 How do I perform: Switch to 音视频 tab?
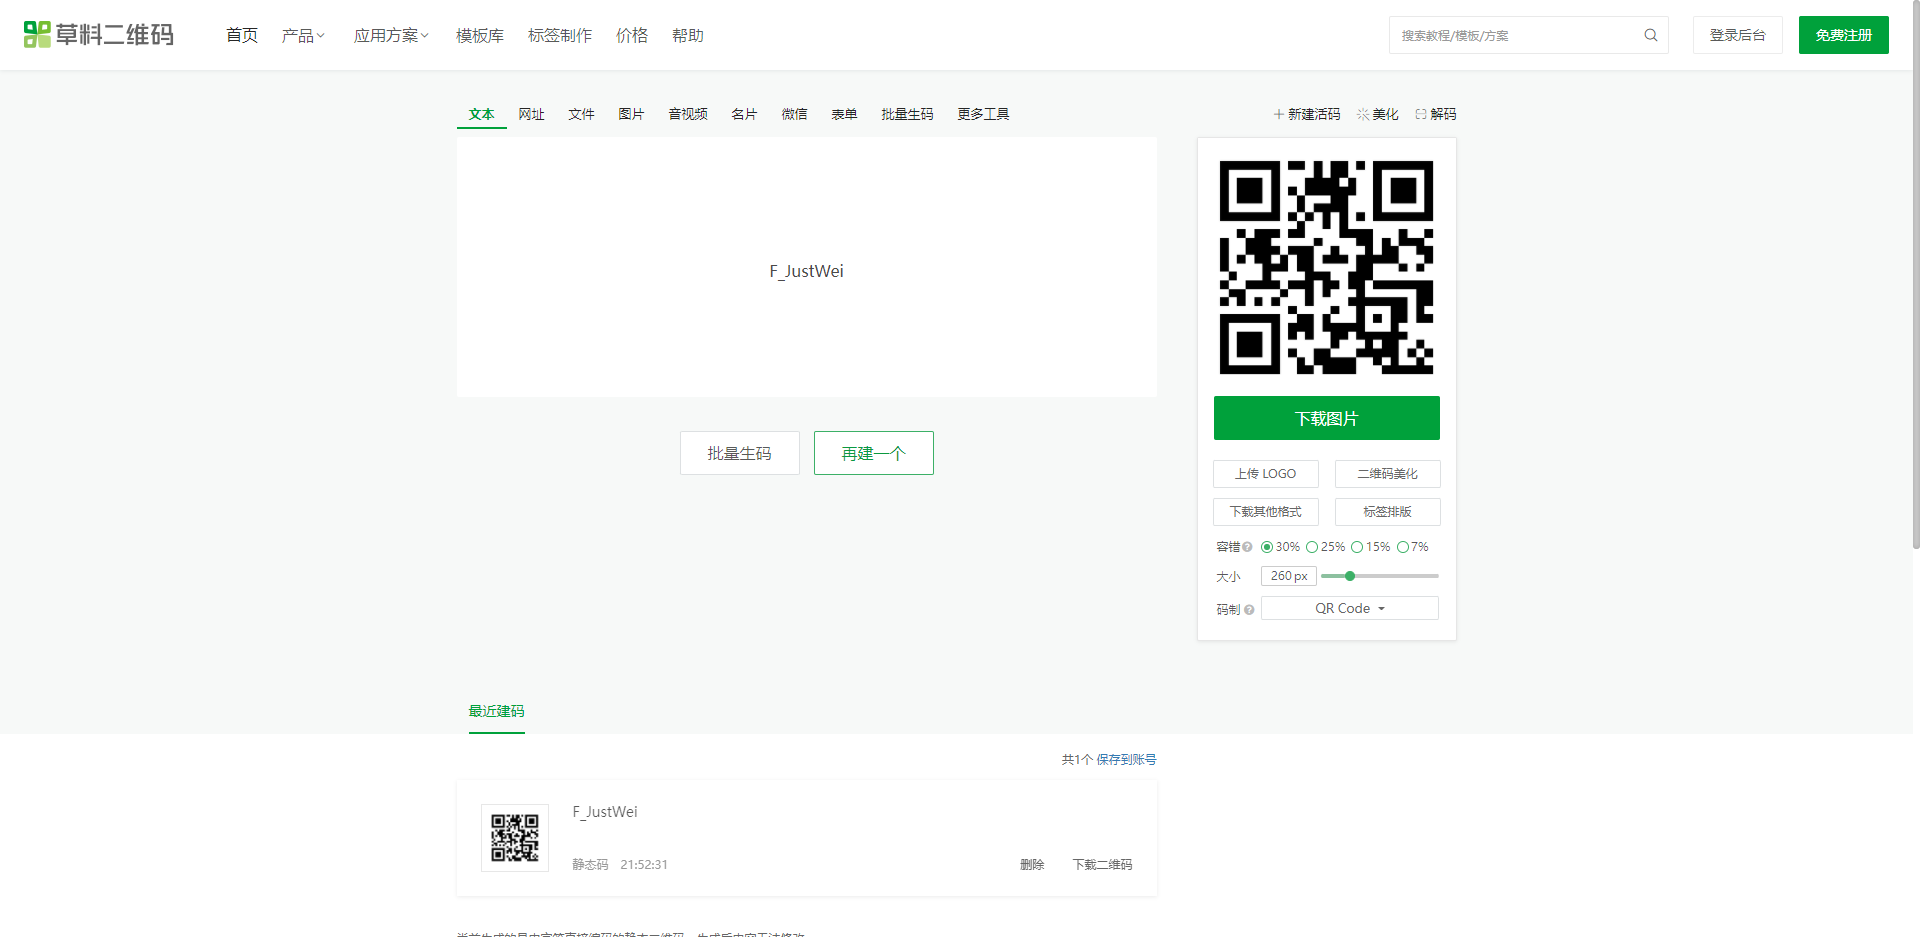[688, 114]
